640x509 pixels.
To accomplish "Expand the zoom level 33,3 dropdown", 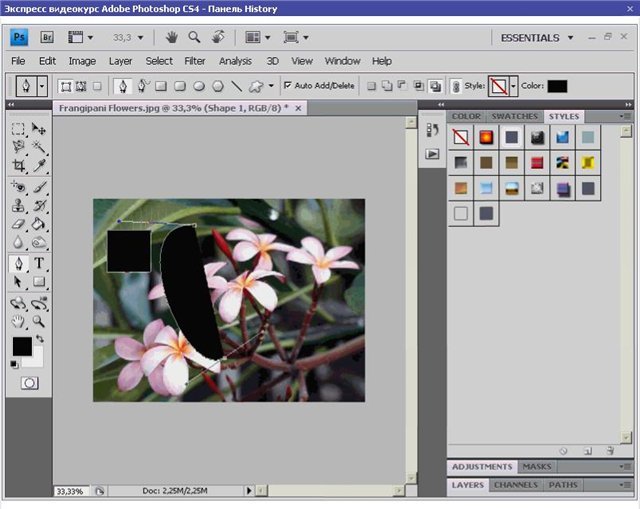I will click(x=138, y=38).
